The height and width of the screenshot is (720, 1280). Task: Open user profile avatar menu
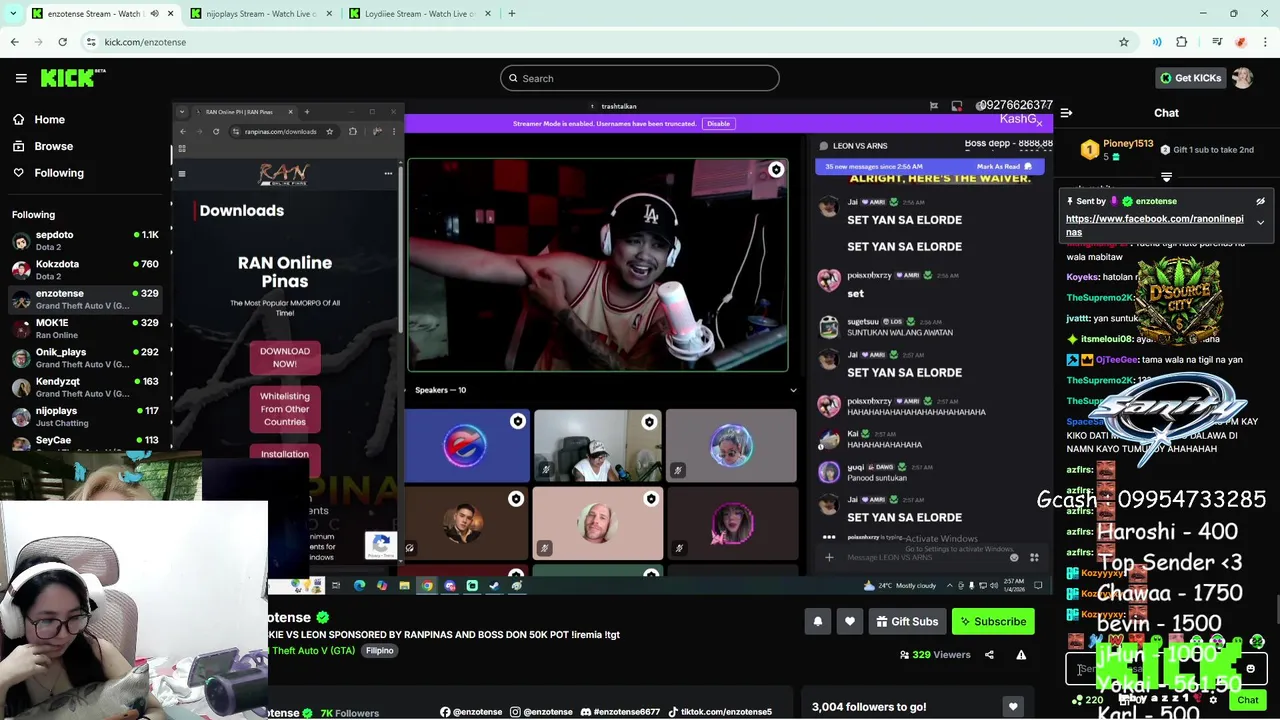[x=1242, y=78]
